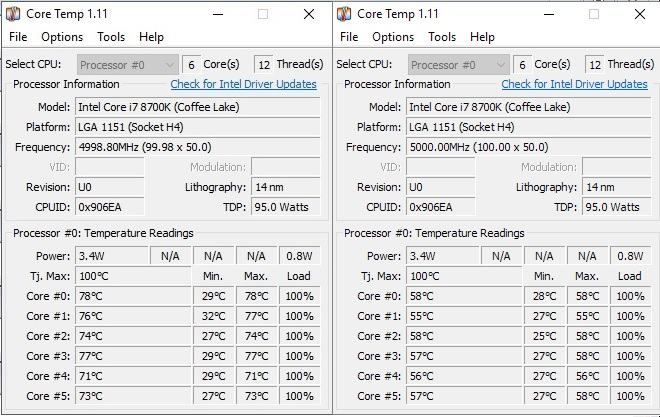This screenshot has height=417, width=660.
Task: Select Platform field LGA 1151 in right window
Action: [529, 127]
